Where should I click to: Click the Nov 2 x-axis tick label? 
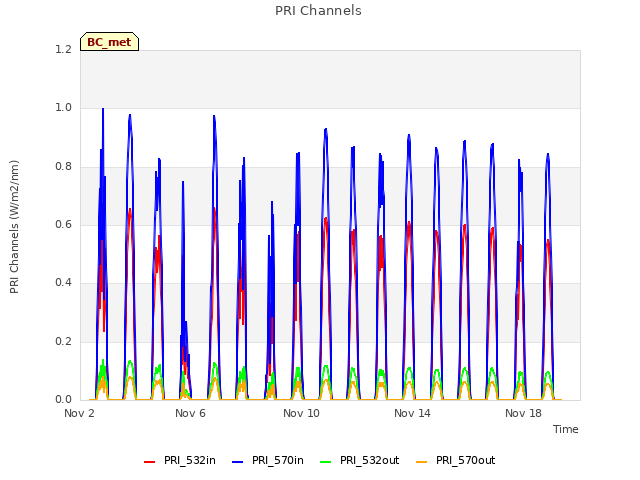(79, 413)
